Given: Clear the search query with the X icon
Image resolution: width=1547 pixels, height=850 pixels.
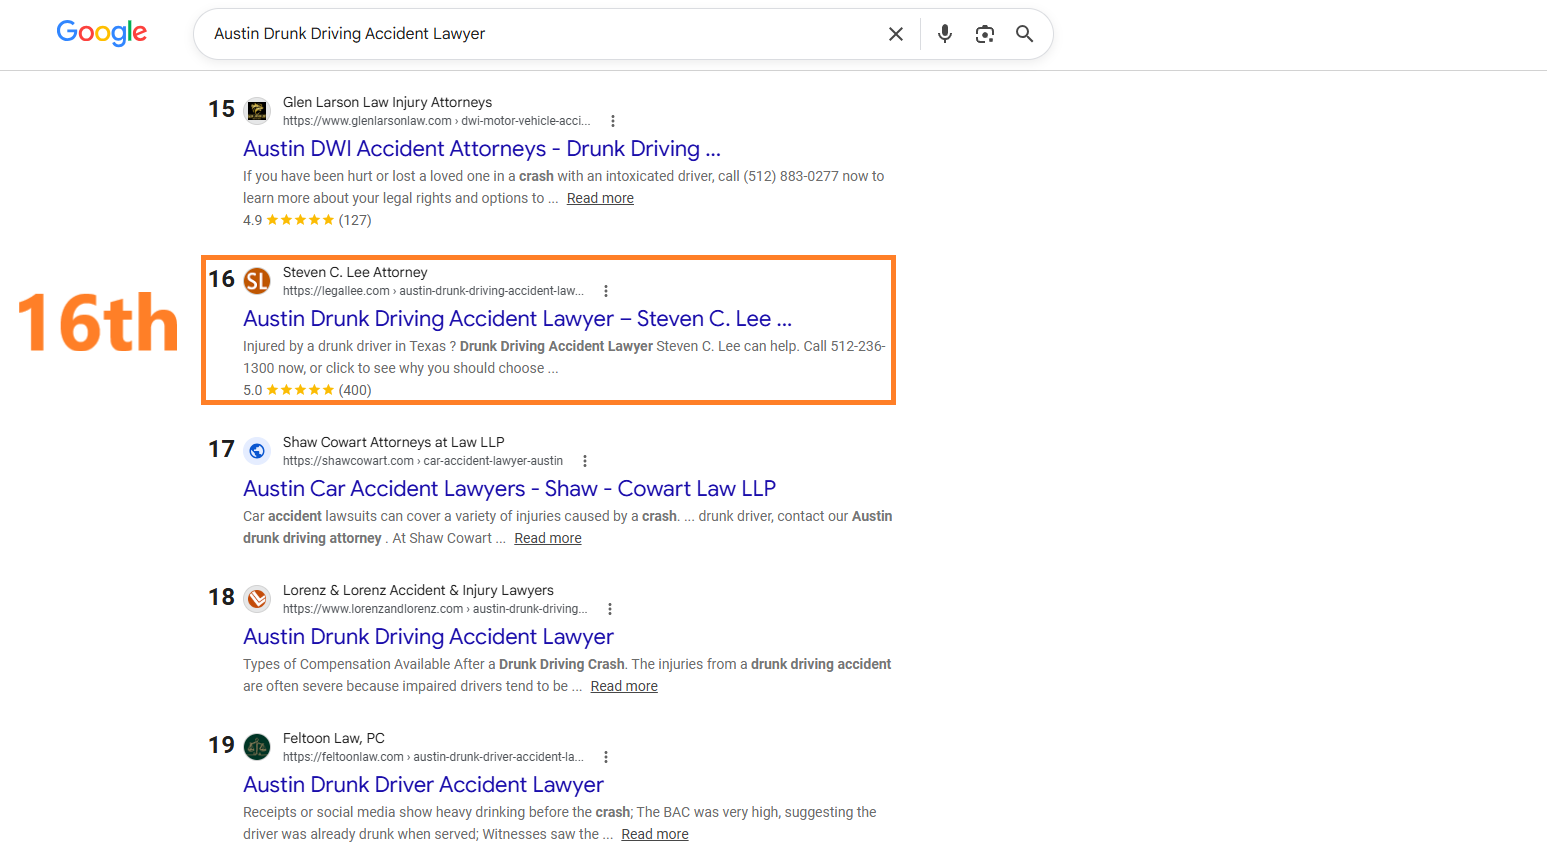Looking at the screenshot, I should point(896,34).
